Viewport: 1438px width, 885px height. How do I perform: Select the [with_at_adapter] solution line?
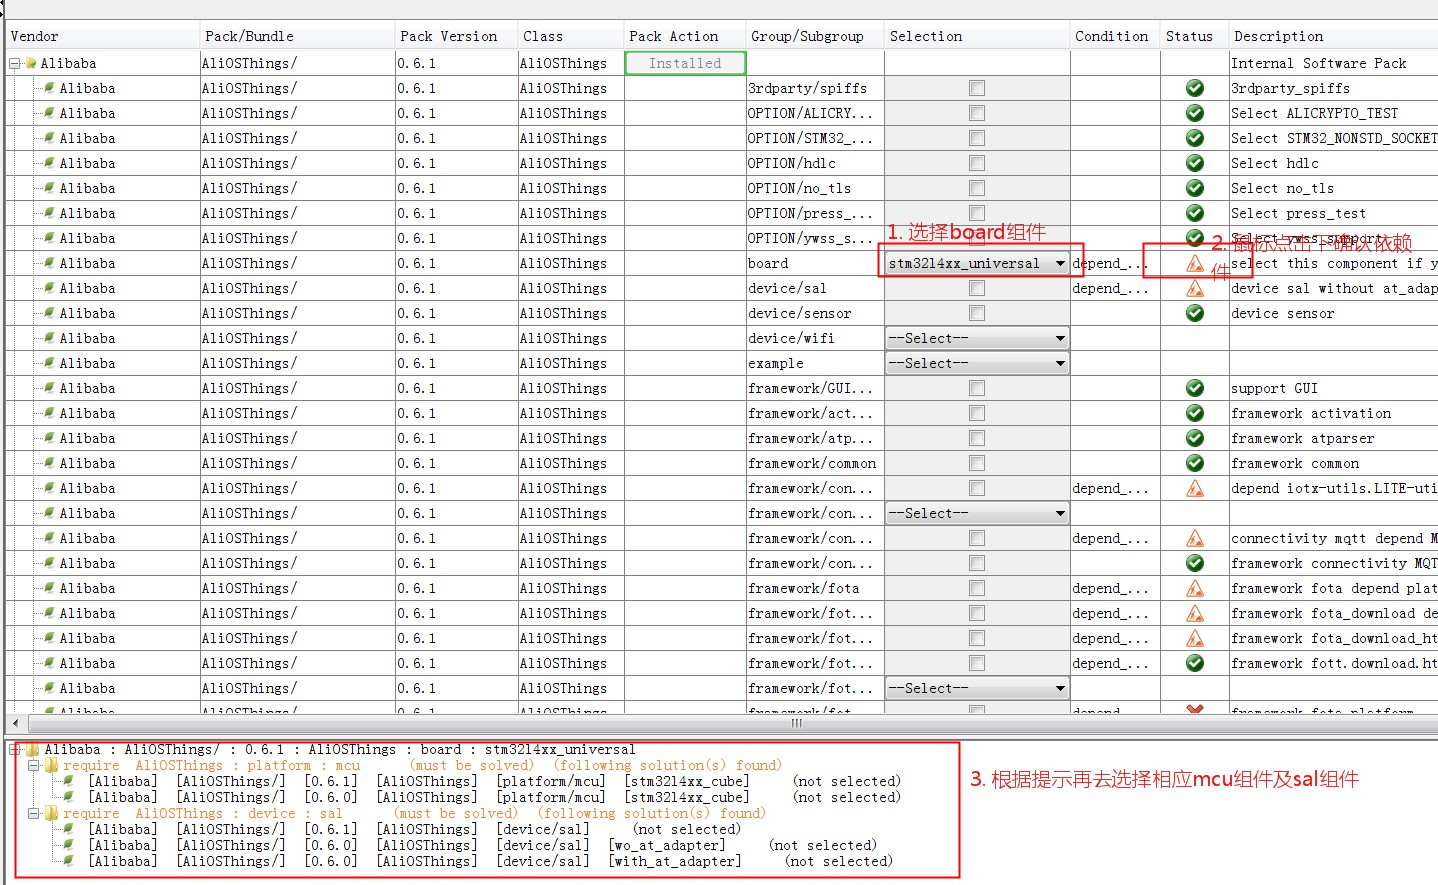(490, 861)
